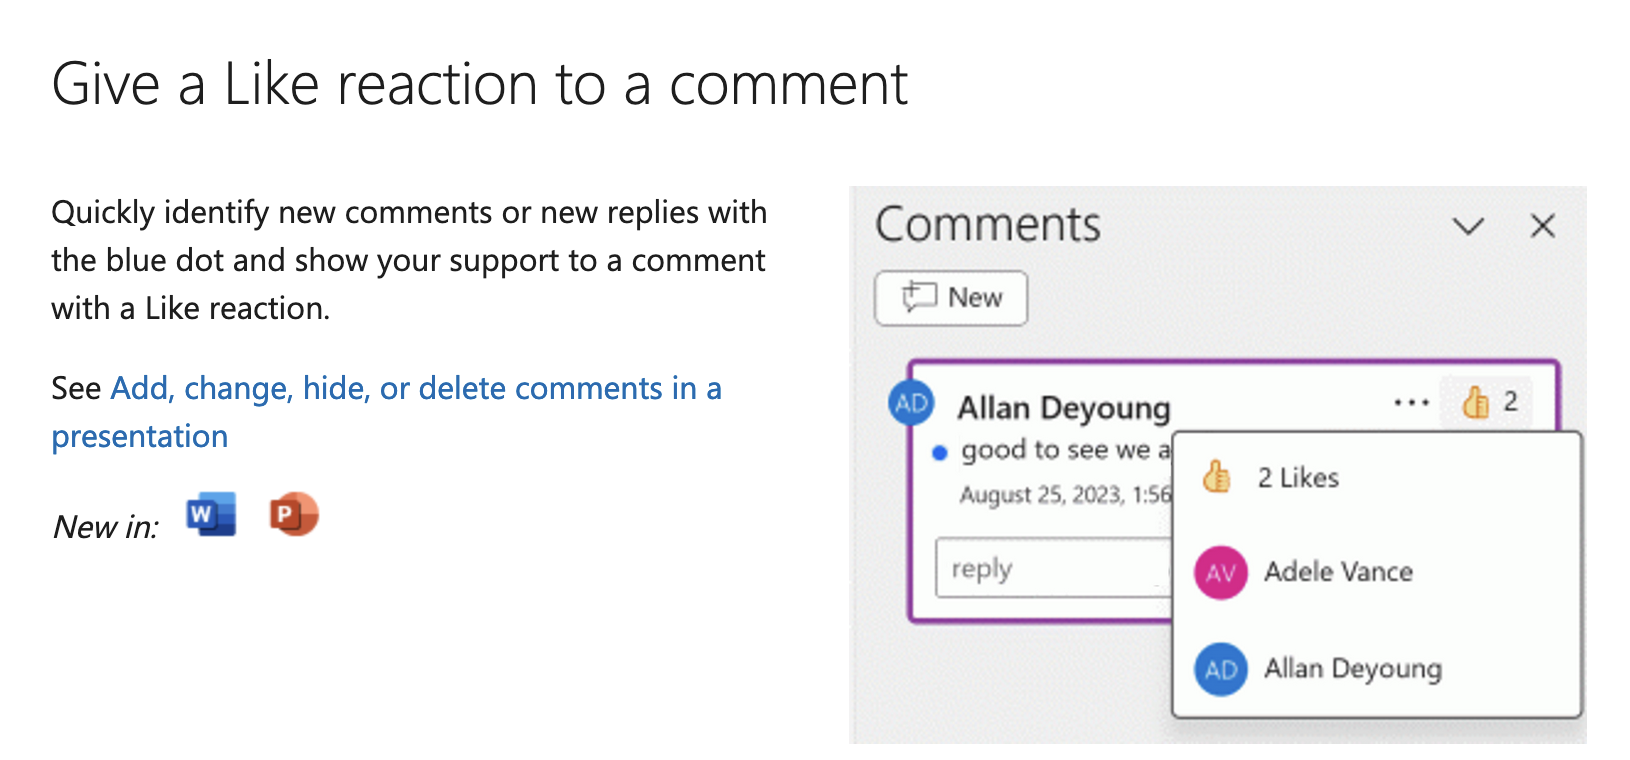The width and height of the screenshot is (1630, 760).
Task: Close the Comments pane
Action: point(1542,226)
